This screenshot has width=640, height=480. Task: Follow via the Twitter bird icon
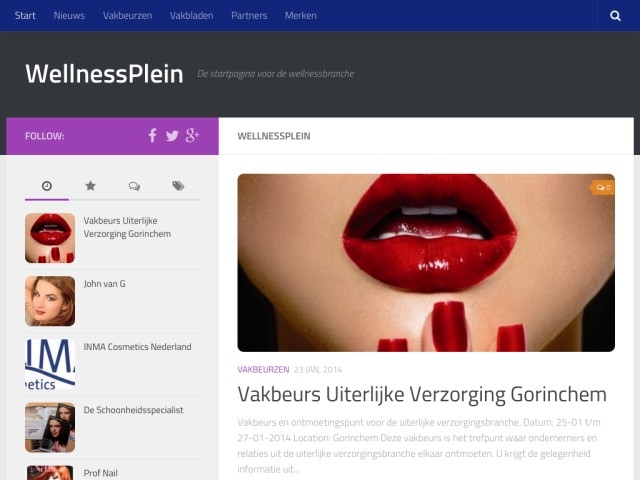pos(172,136)
